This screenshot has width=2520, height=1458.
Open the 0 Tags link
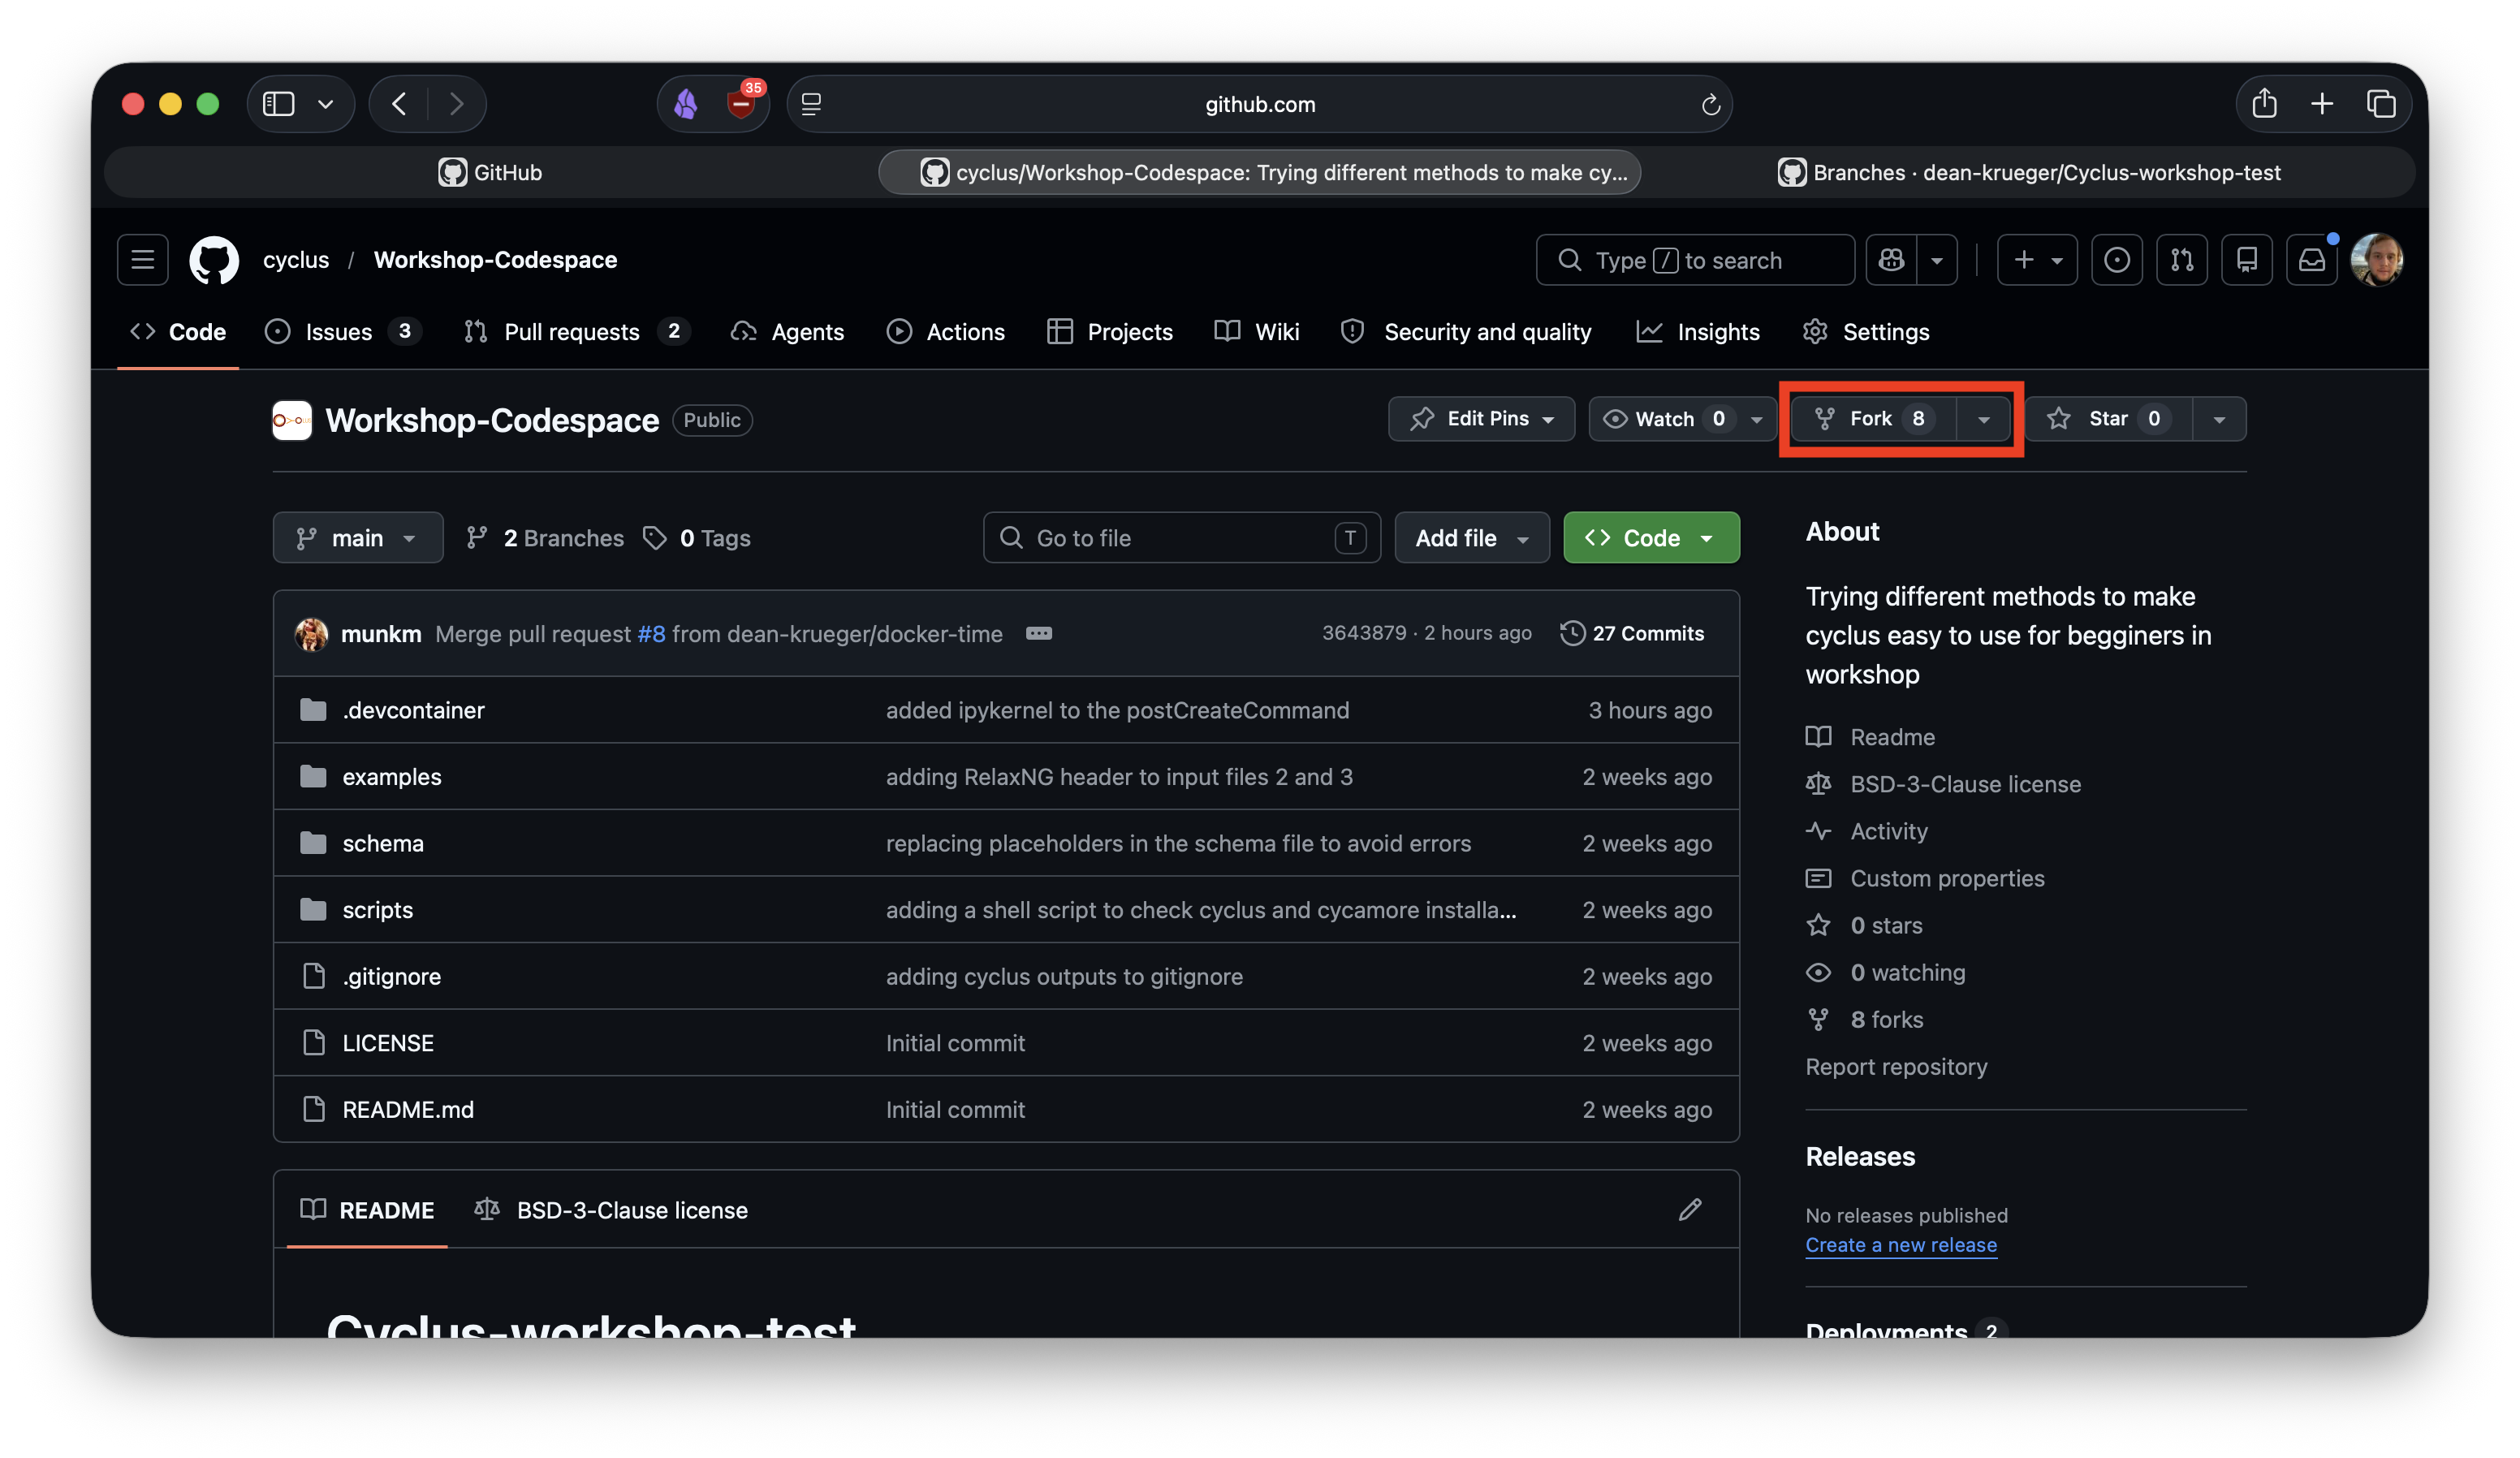coord(697,538)
